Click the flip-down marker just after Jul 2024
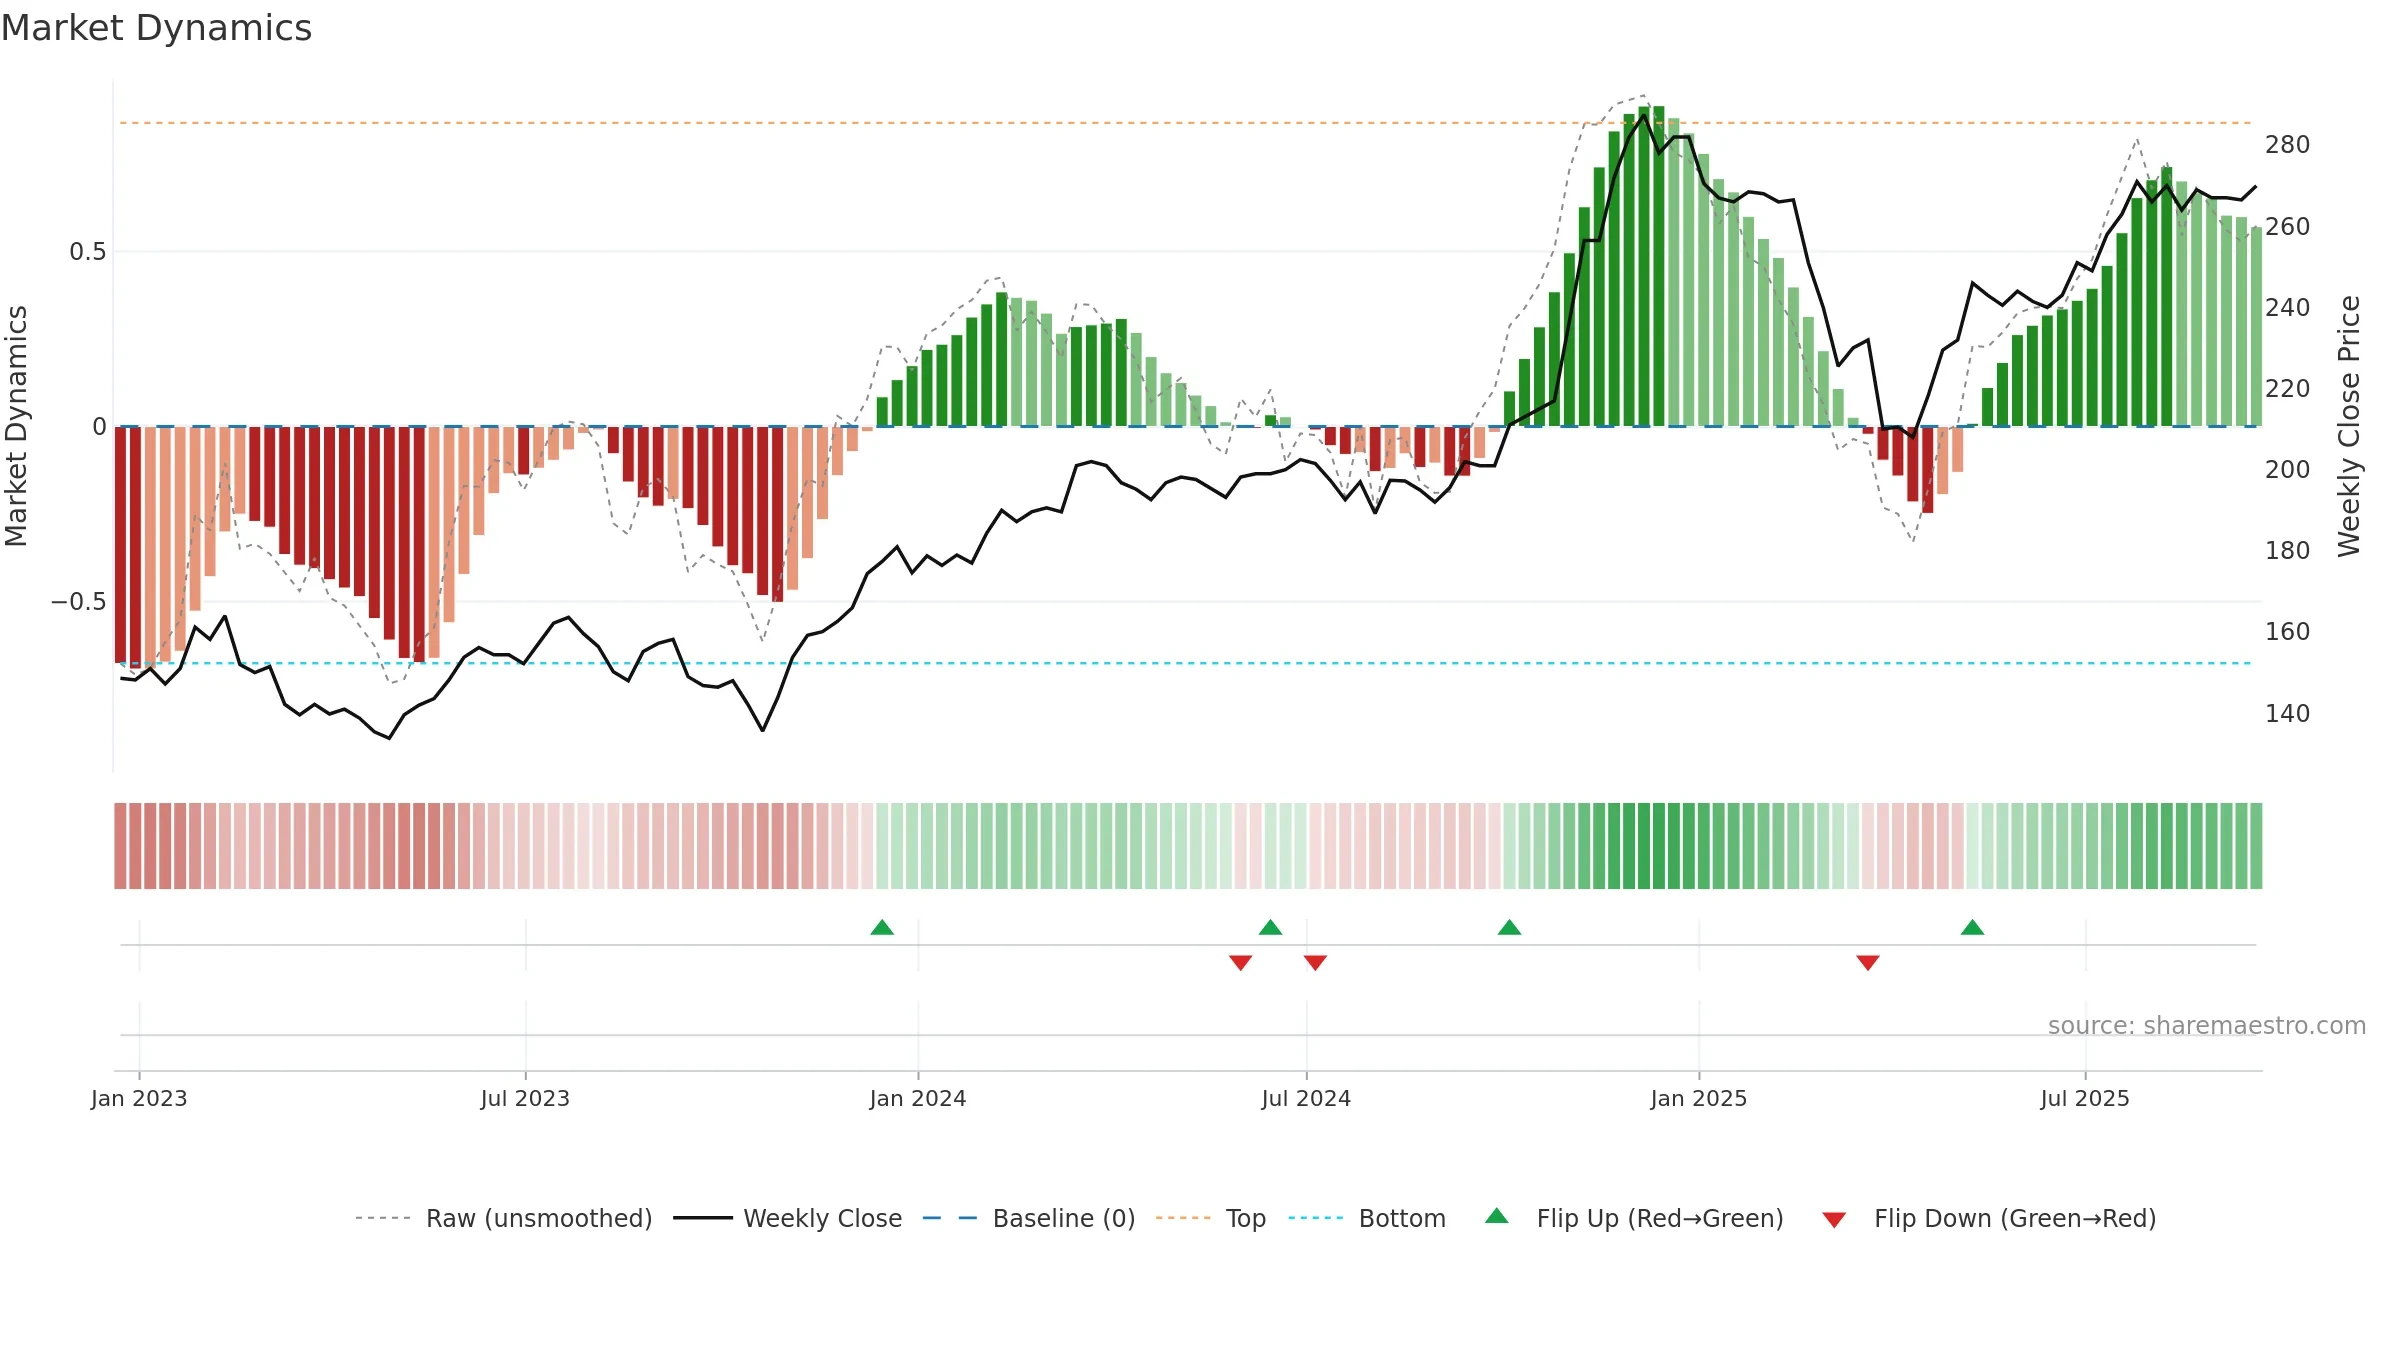 [1315, 962]
